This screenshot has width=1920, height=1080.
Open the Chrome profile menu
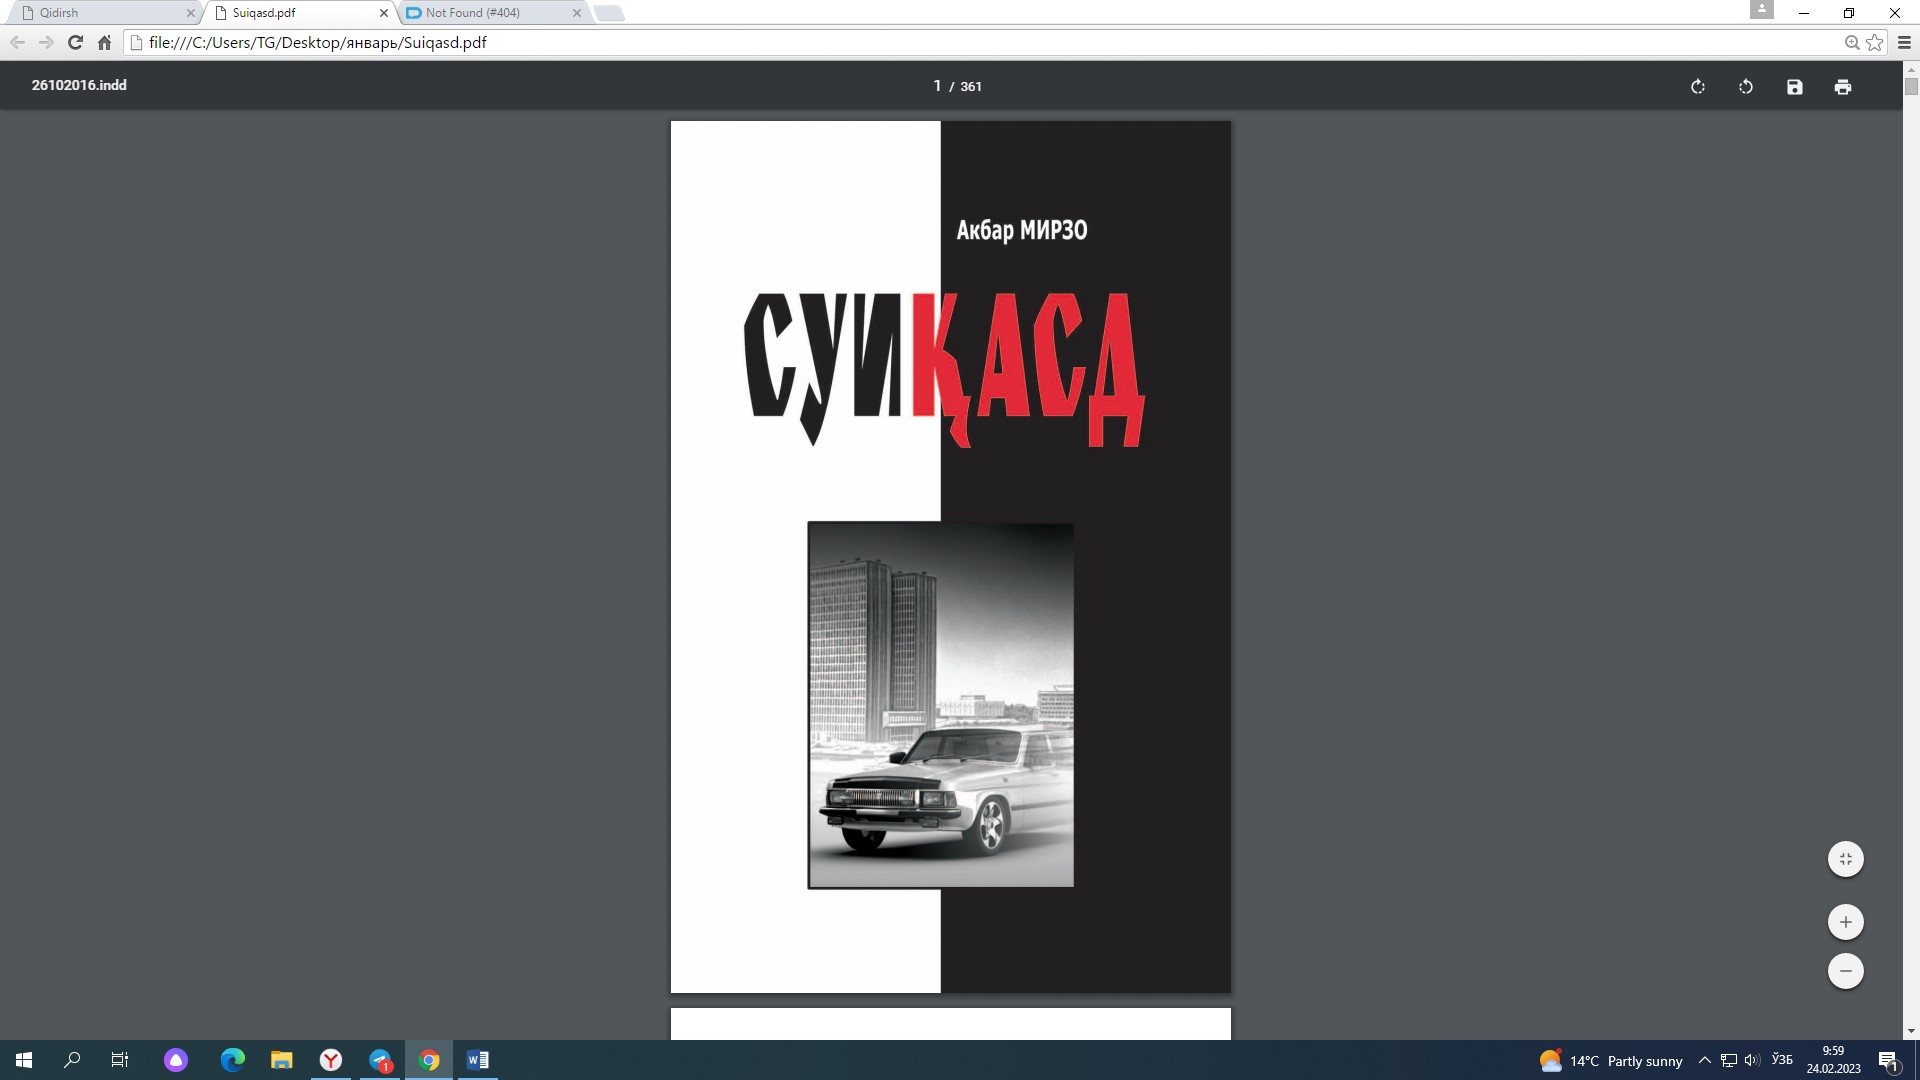click(x=1762, y=9)
